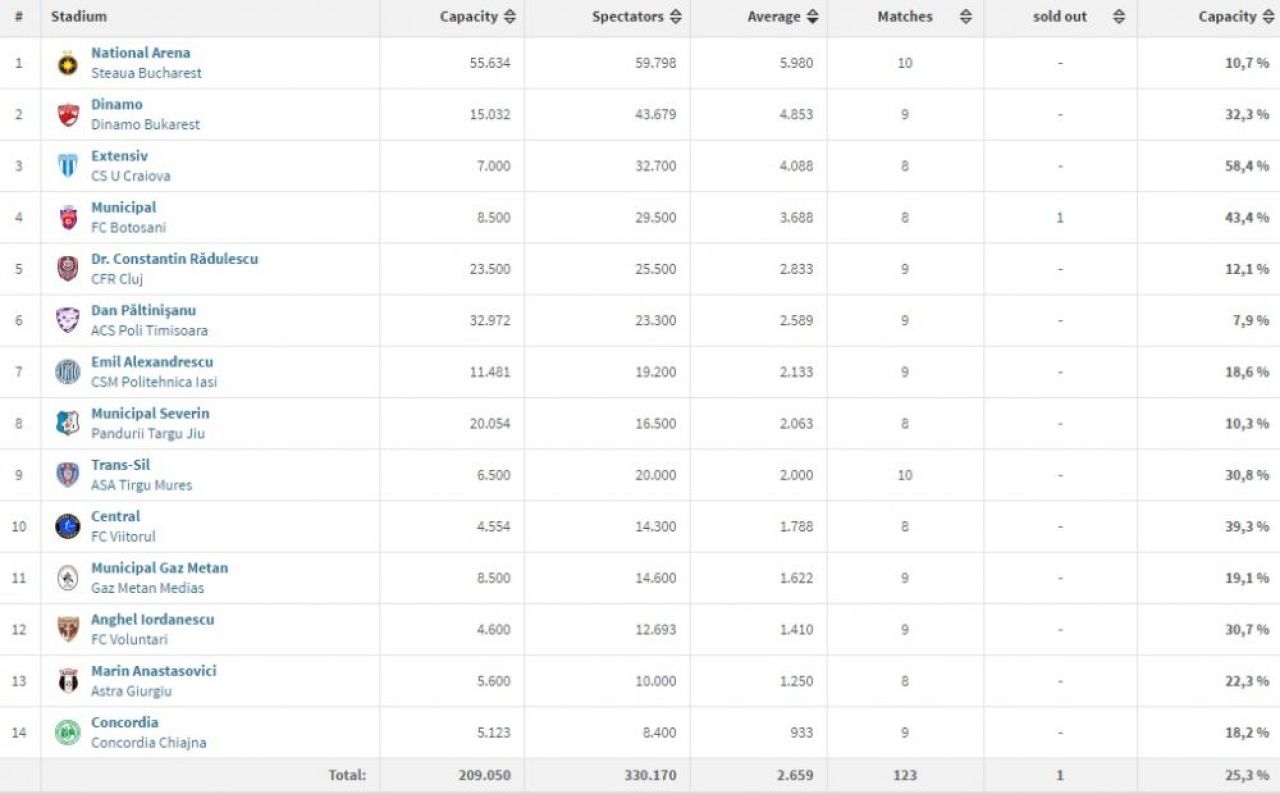
Task: Open the Central stadium link
Action: point(116,517)
